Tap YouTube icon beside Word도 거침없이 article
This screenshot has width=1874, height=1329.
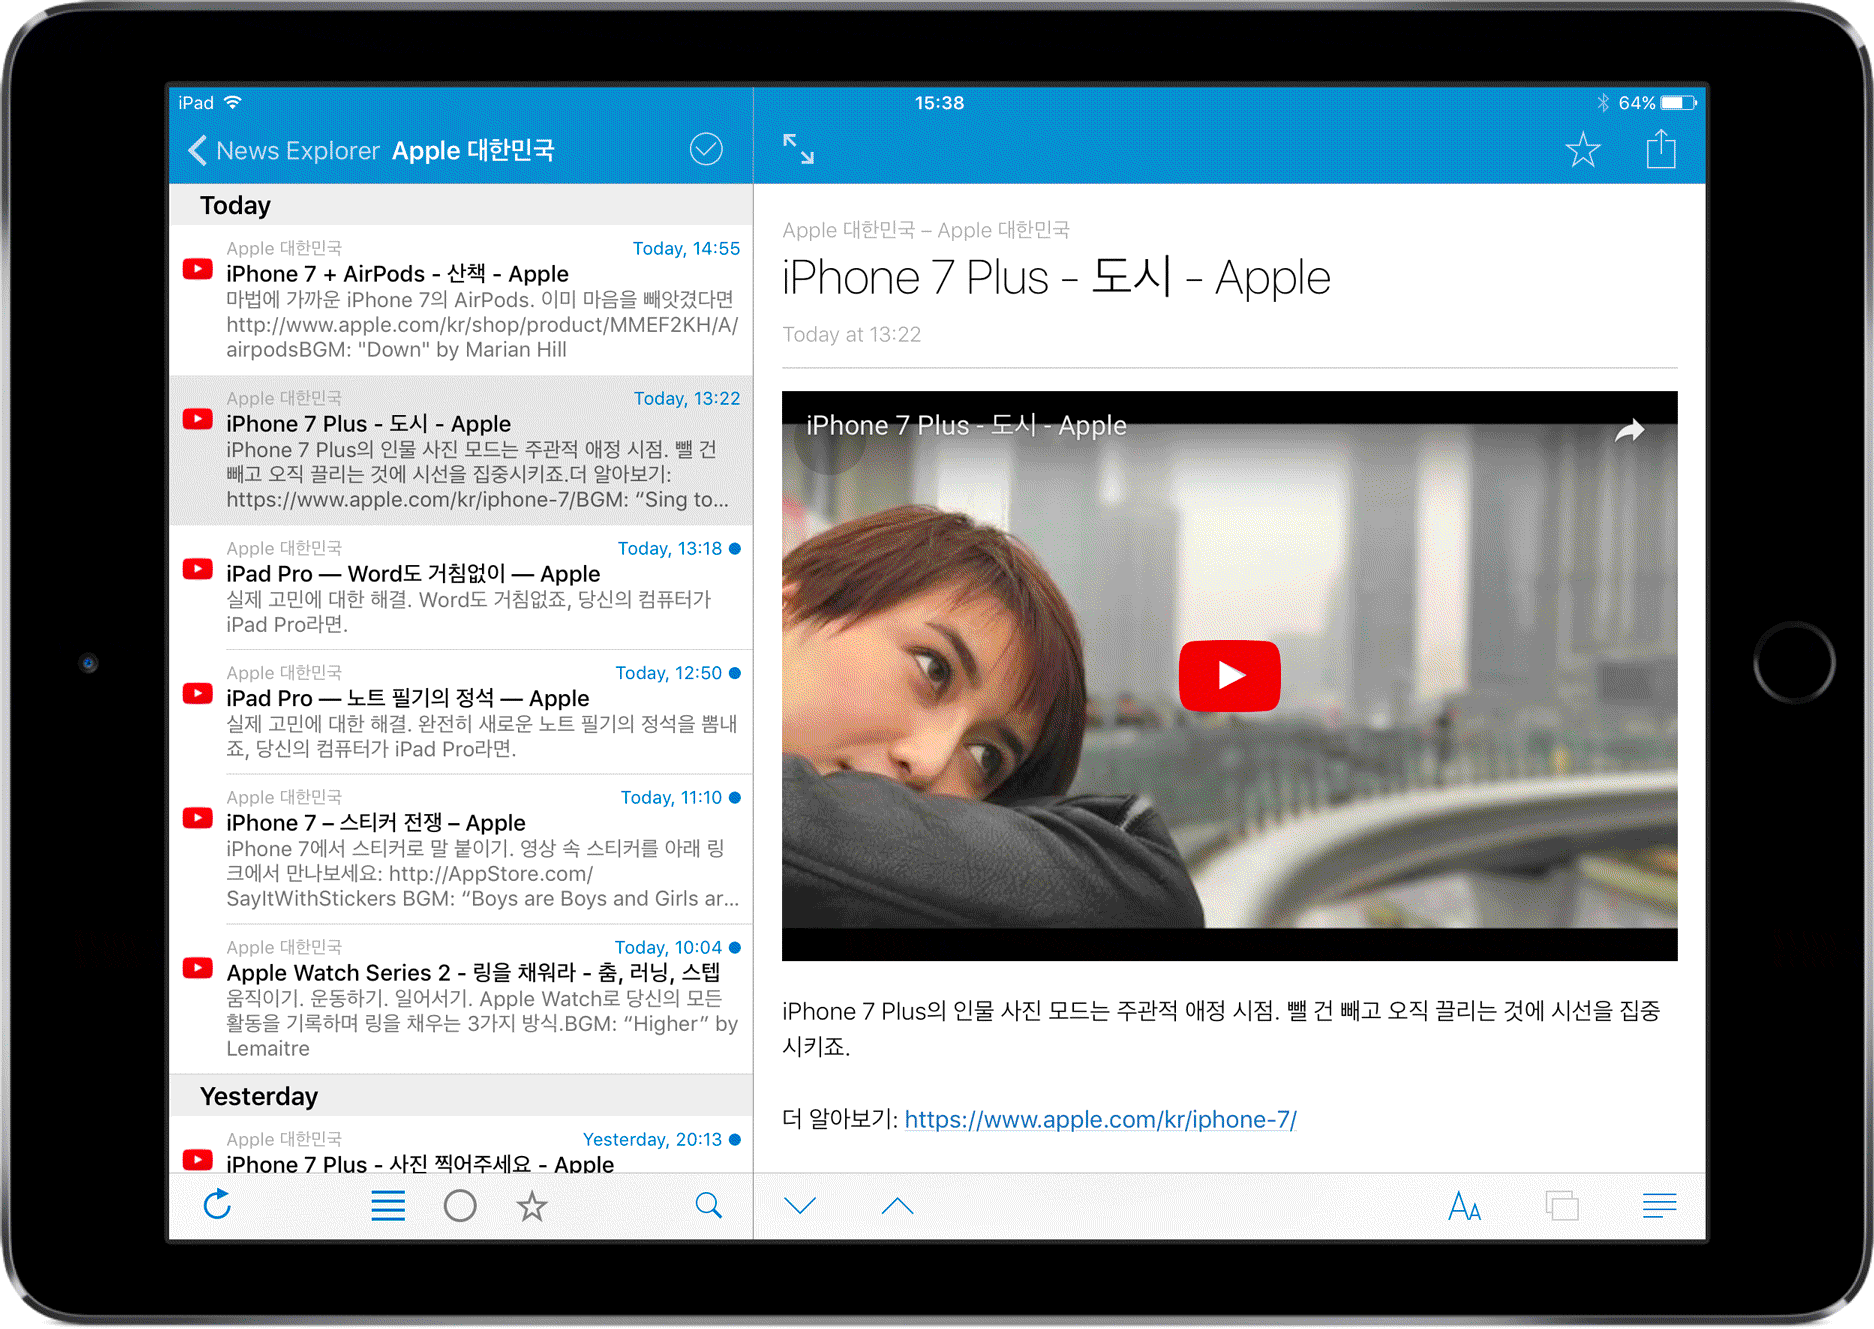pyautogui.click(x=198, y=569)
